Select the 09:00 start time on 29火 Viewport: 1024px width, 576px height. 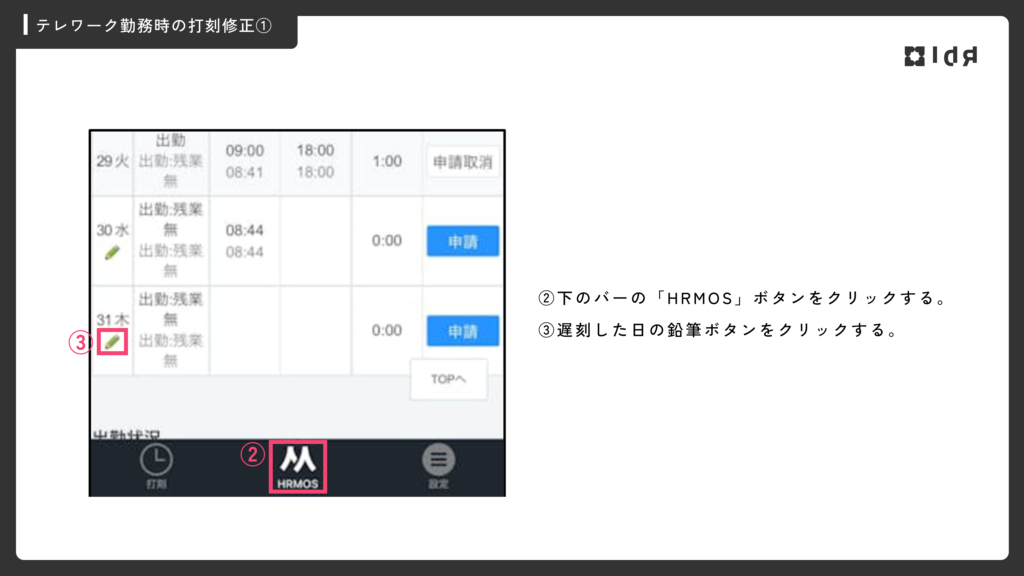(x=244, y=151)
